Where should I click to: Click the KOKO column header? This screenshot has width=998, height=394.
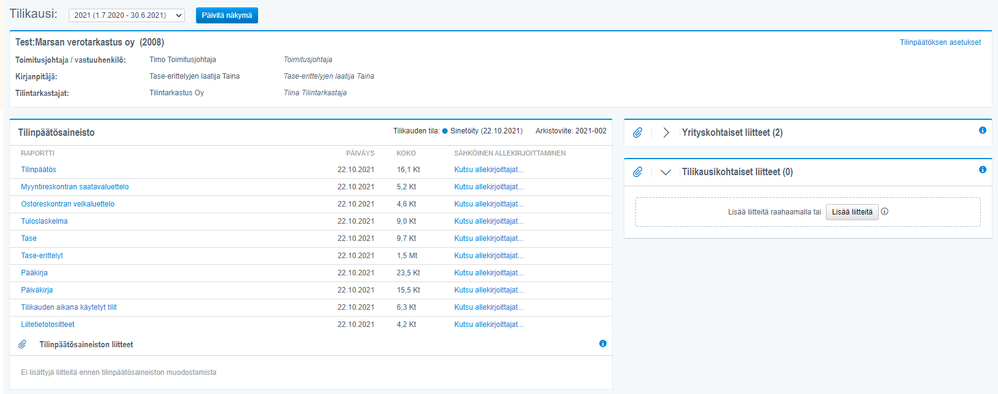[405, 153]
